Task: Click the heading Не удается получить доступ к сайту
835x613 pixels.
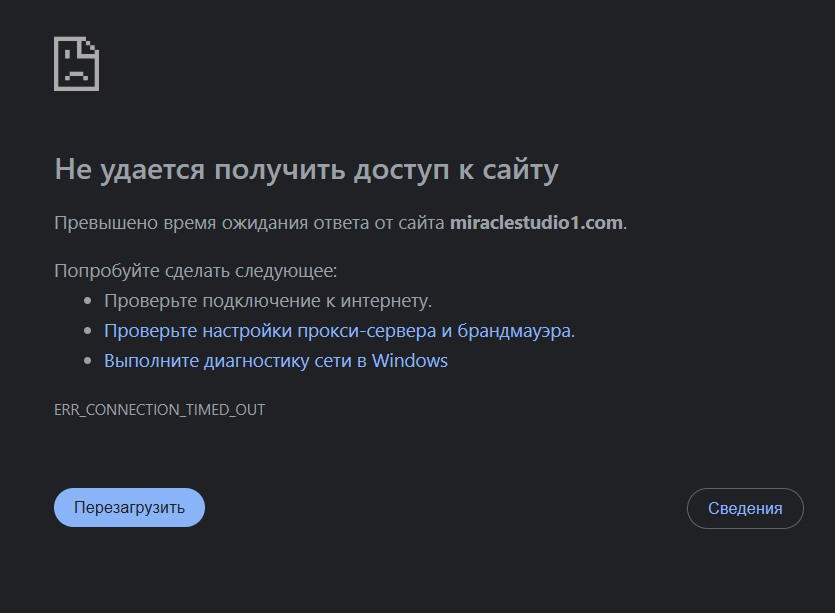Action: [x=306, y=169]
